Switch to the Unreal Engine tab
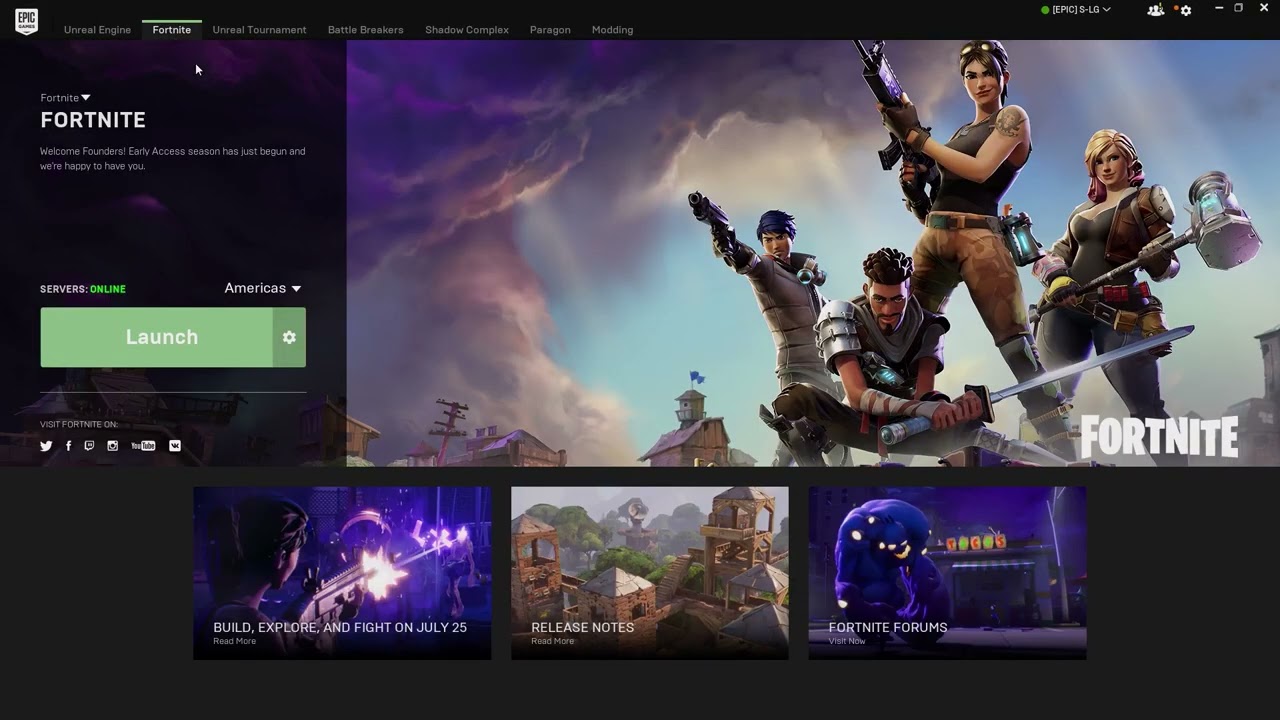Screen dimensions: 1280x720 (x=97, y=30)
